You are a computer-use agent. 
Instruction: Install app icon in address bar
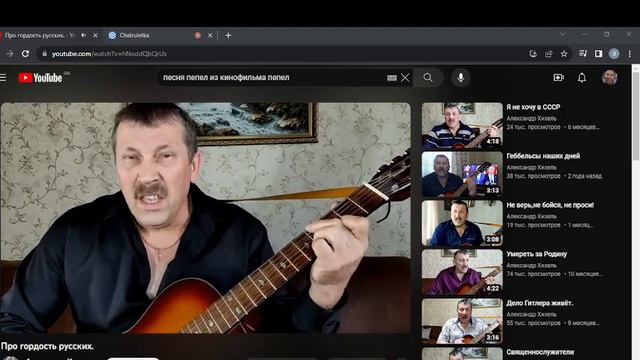[533, 53]
